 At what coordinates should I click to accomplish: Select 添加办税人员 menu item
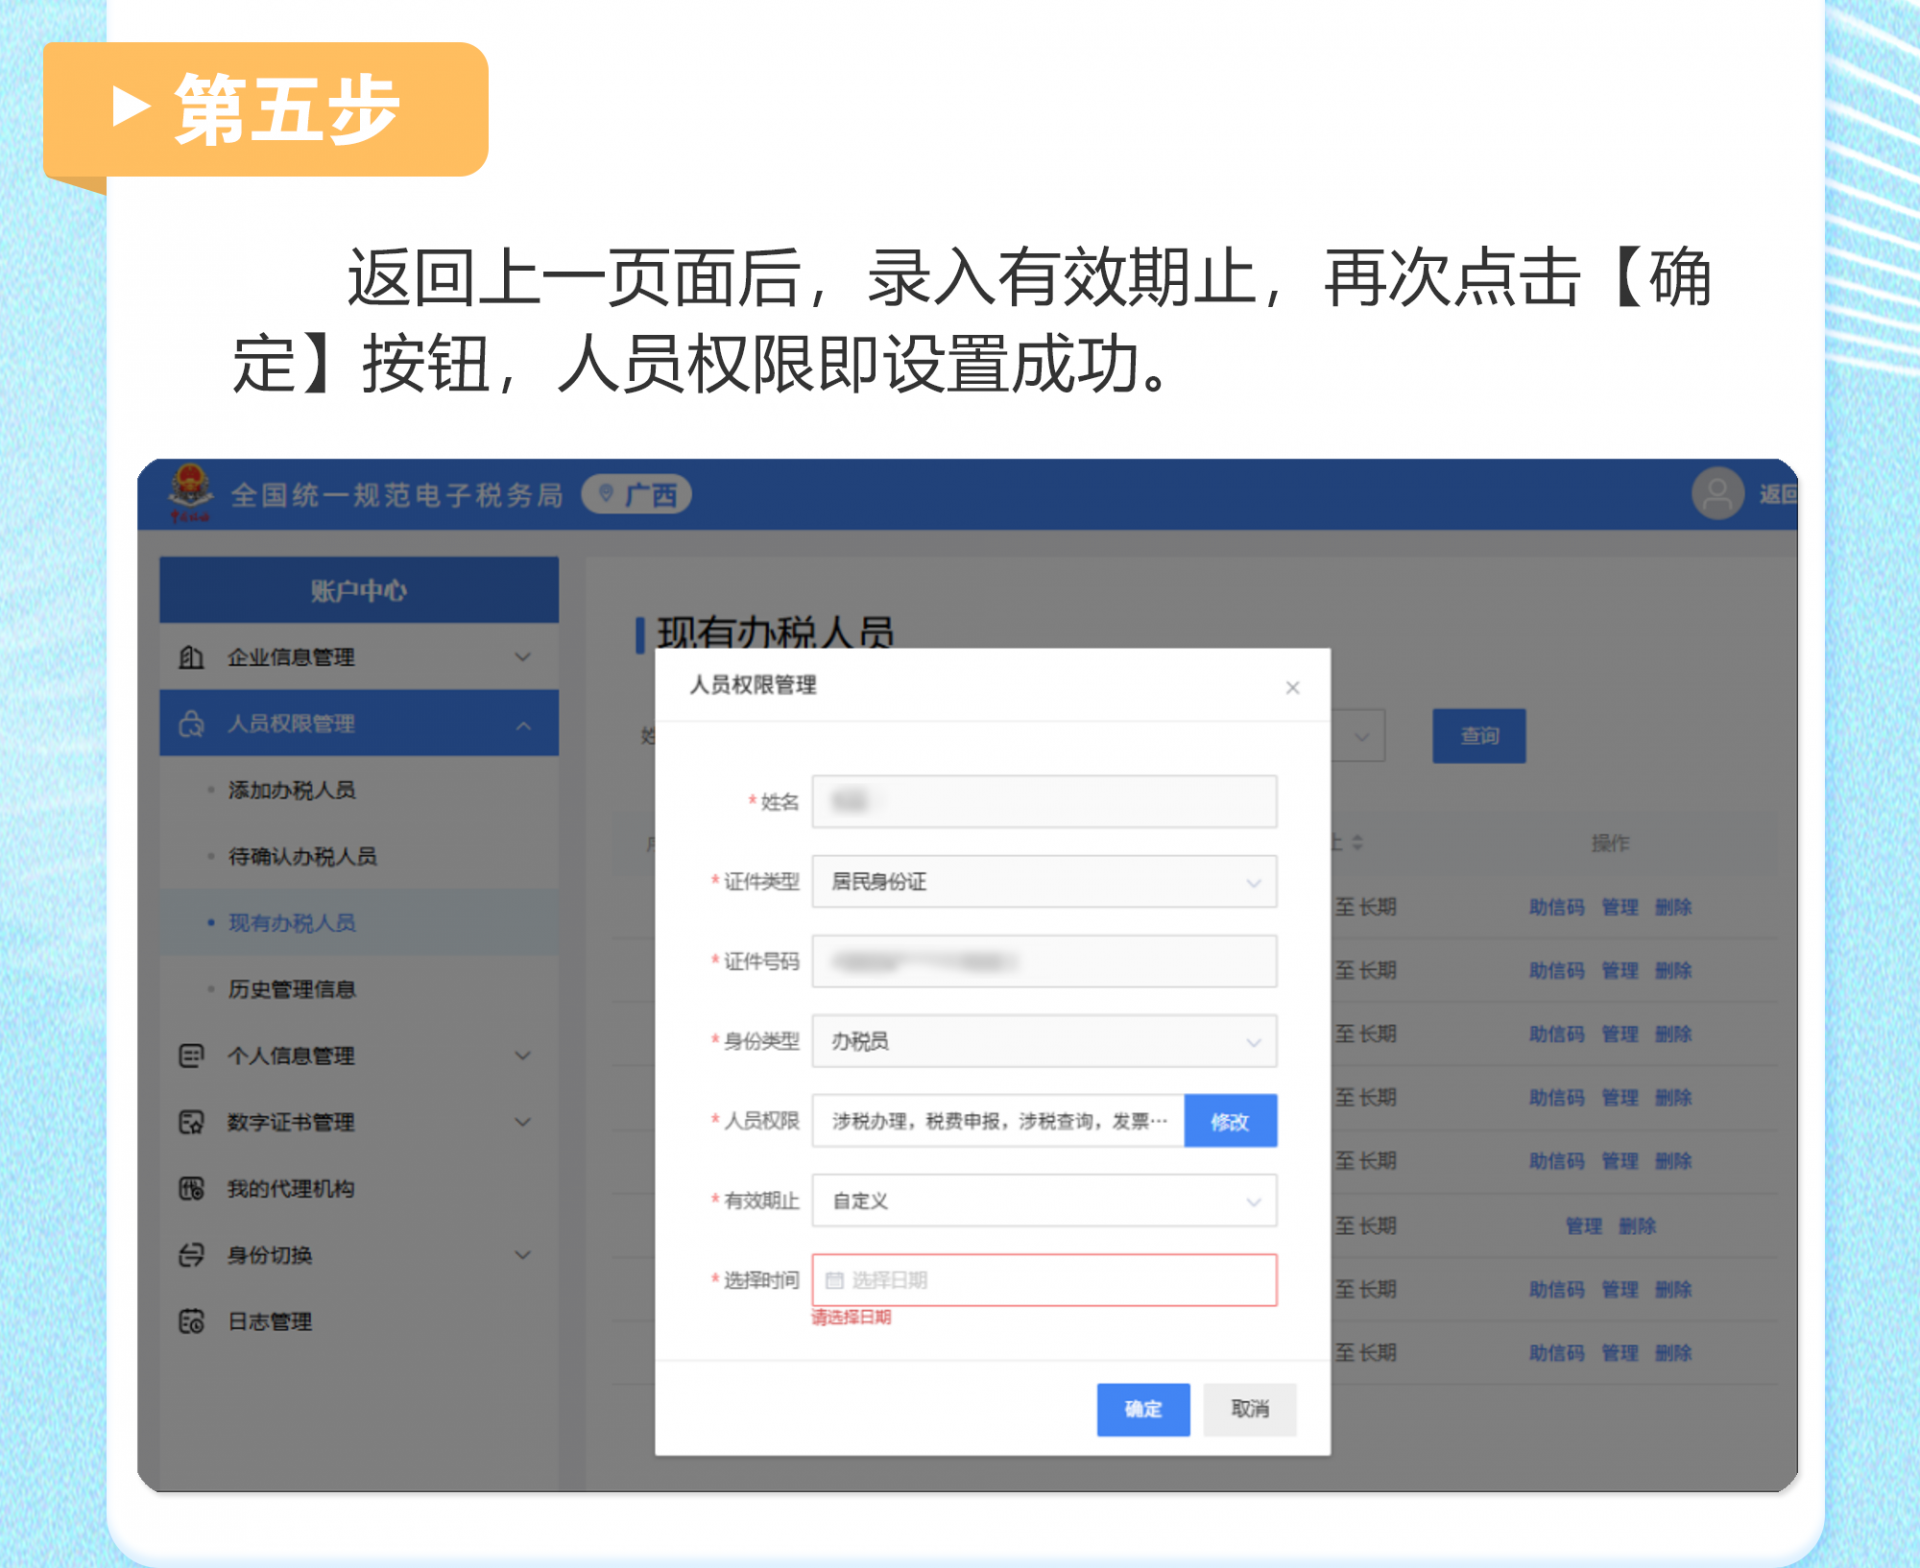click(292, 790)
